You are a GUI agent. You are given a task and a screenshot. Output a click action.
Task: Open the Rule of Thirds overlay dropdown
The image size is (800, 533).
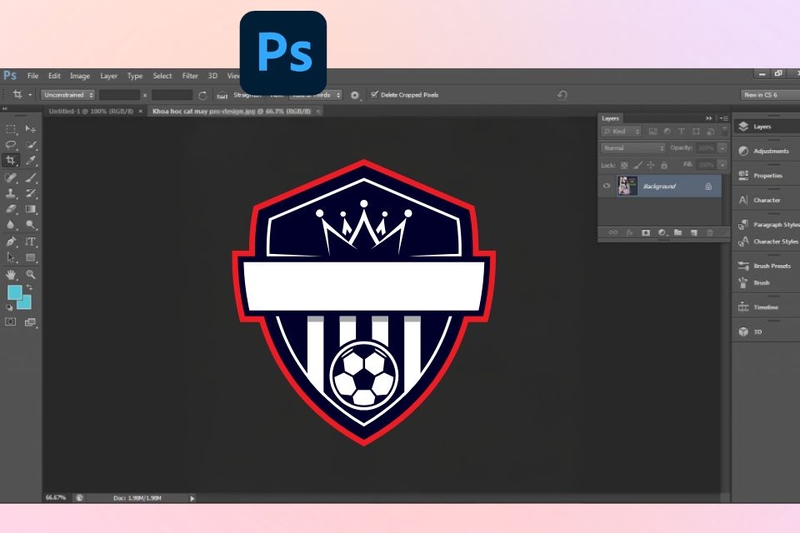(316, 95)
